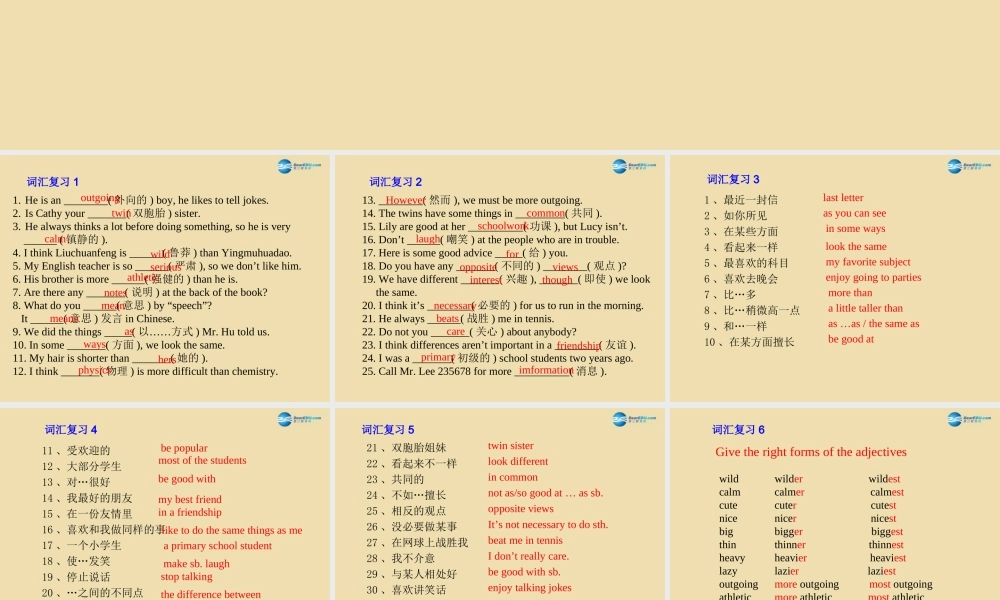Click the SmartEDU logo on slide 词汇复习 2
The width and height of the screenshot is (1000, 600).
[x=621, y=168]
